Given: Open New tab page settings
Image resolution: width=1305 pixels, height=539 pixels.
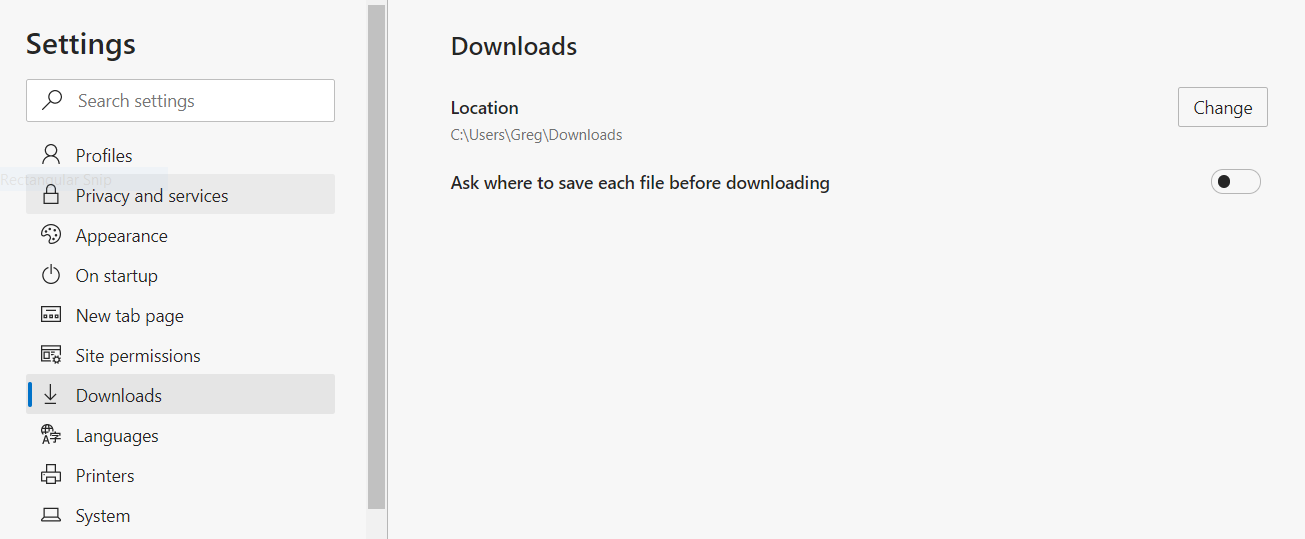Looking at the screenshot, I should point(180,315).
